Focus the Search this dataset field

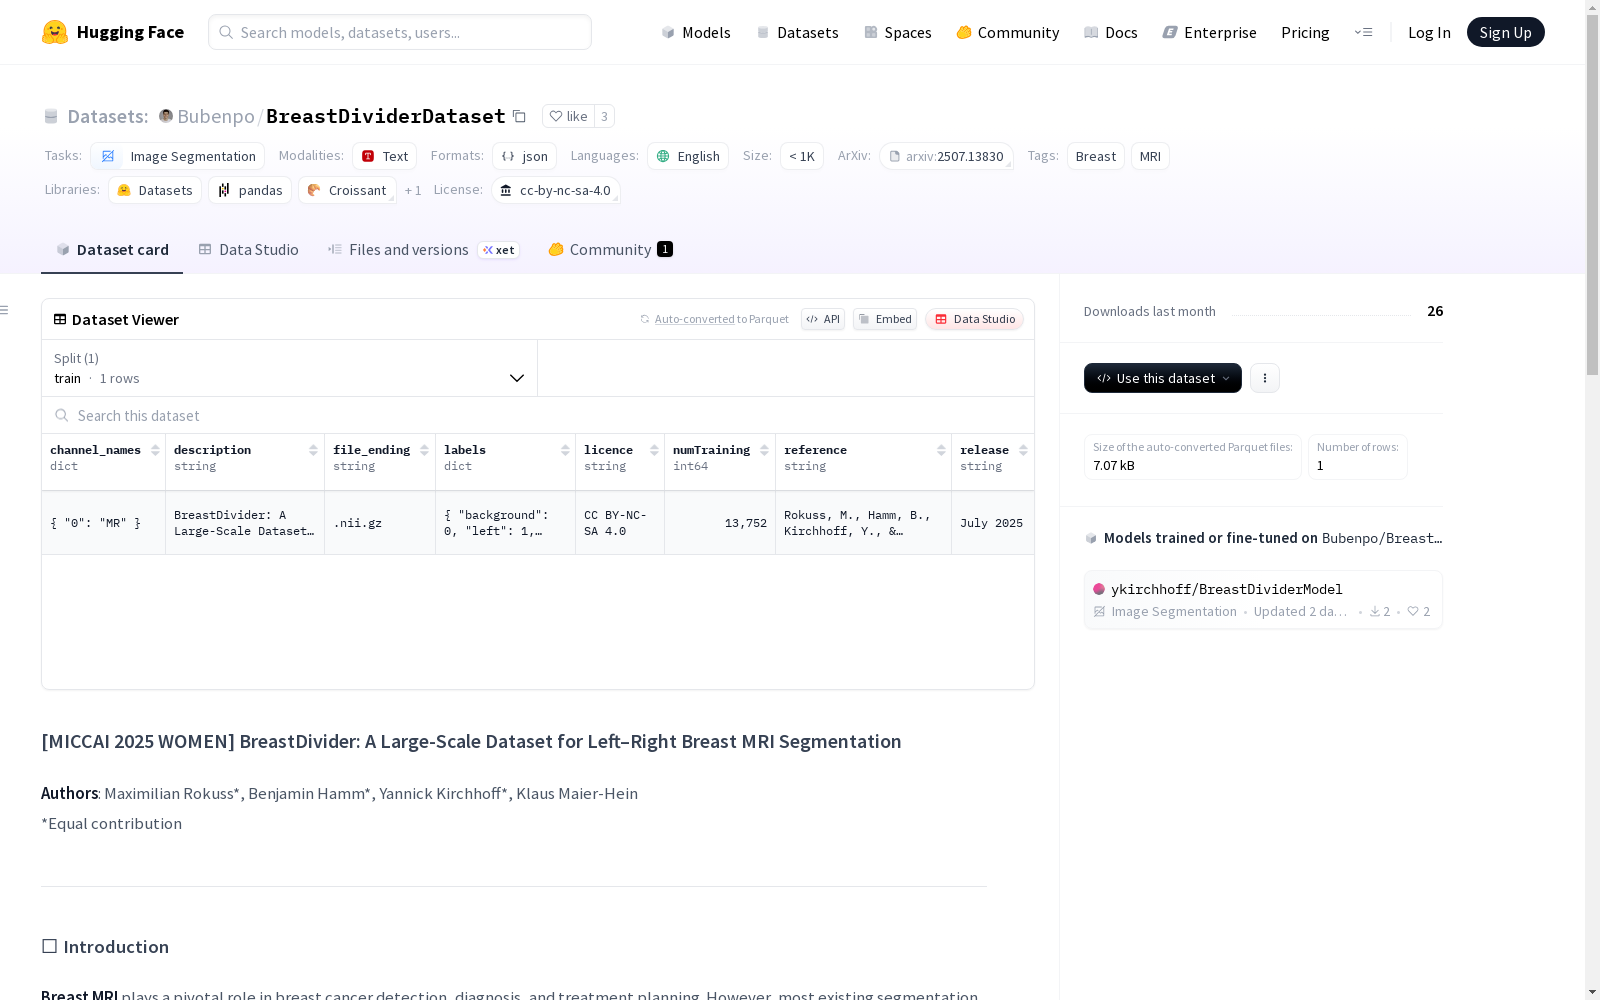tap(538, 415)
